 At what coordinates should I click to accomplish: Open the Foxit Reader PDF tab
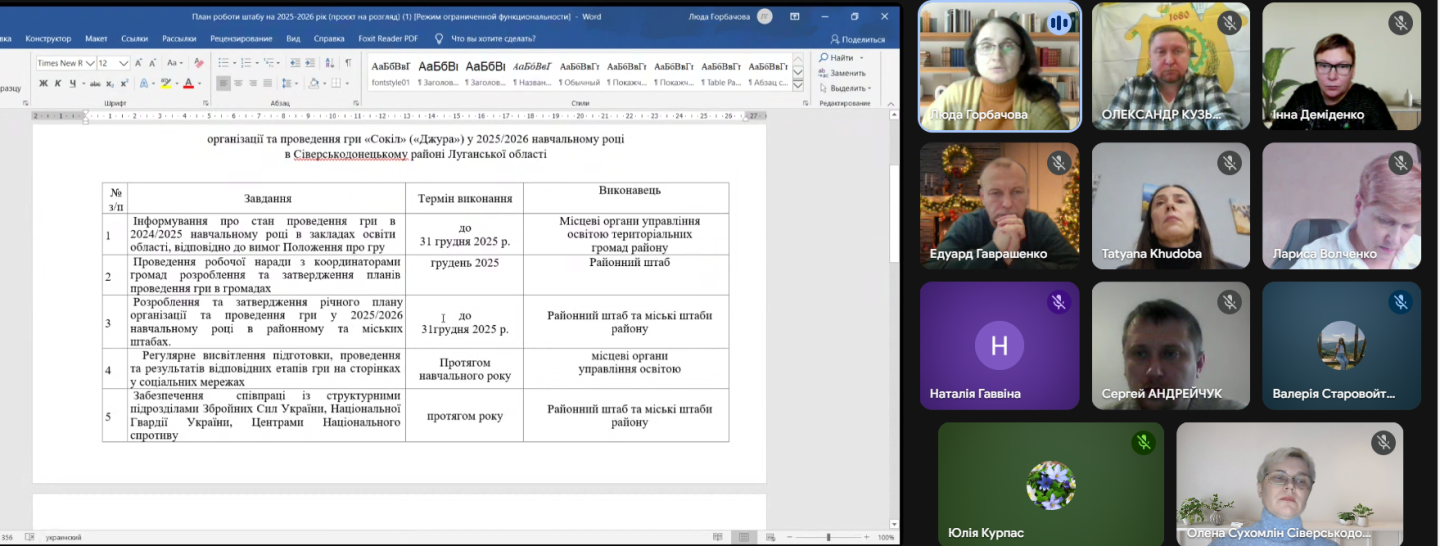[388, 39]
